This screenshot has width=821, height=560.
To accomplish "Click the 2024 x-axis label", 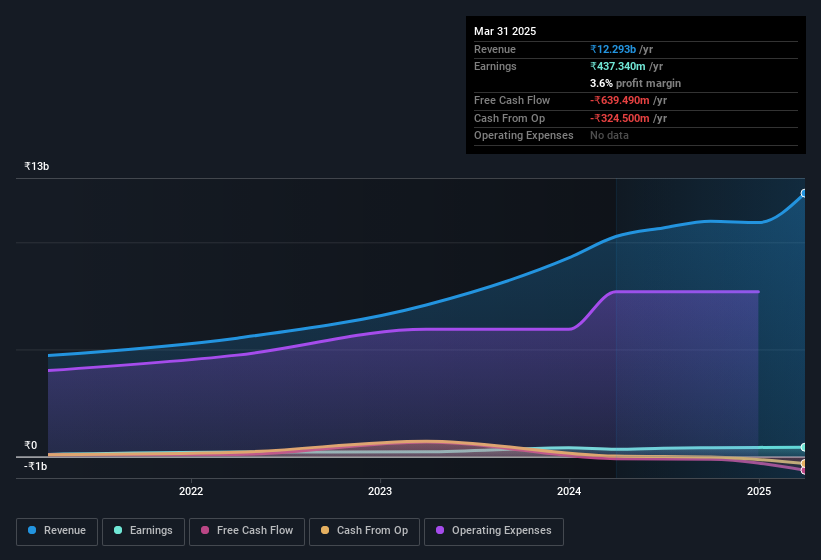I will click(569, 491).
